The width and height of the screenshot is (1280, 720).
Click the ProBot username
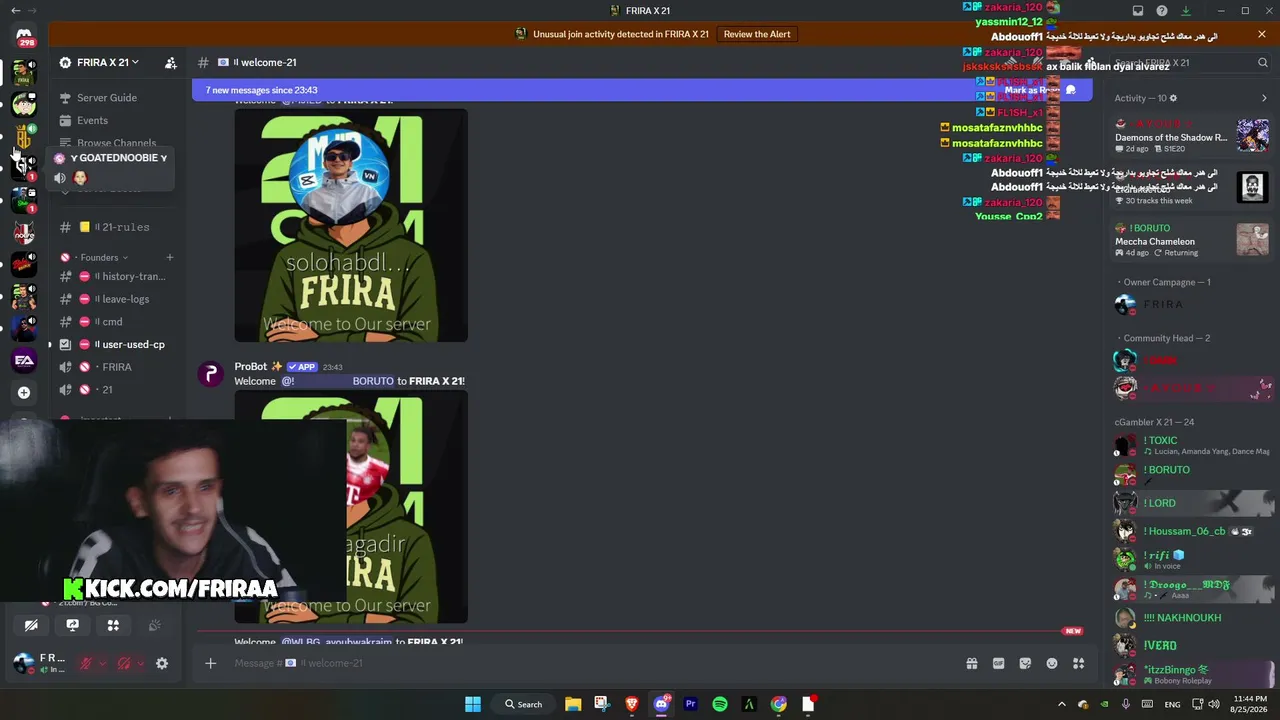point(251,367)
